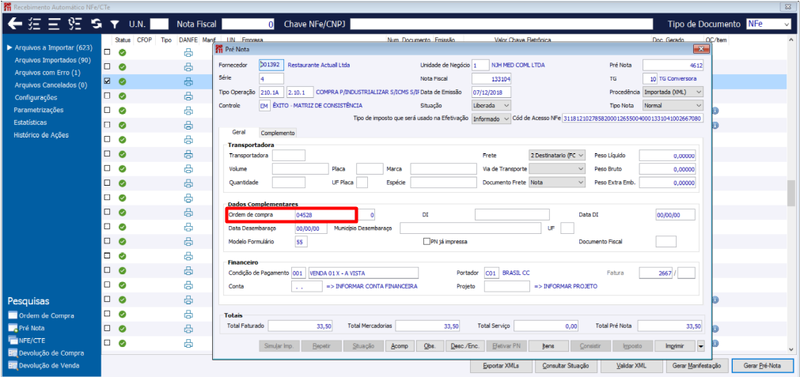Viewport: 800px width, 377px height.
Task: Open Estatísticas in the sidebar
Action: coord(30,122)
